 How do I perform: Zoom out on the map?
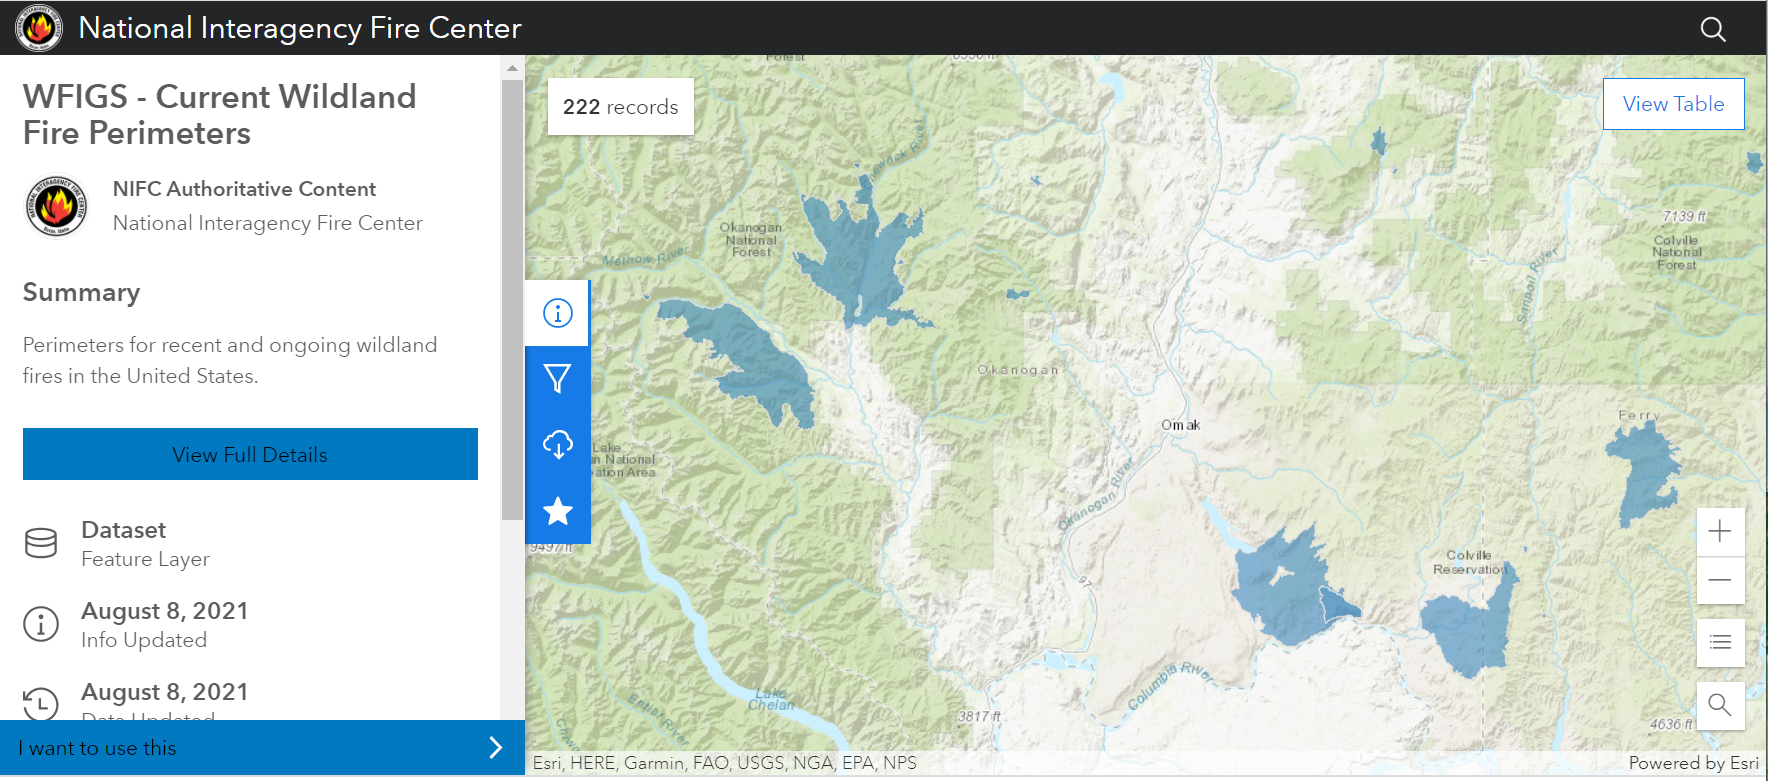click(x=1720, y=580)
